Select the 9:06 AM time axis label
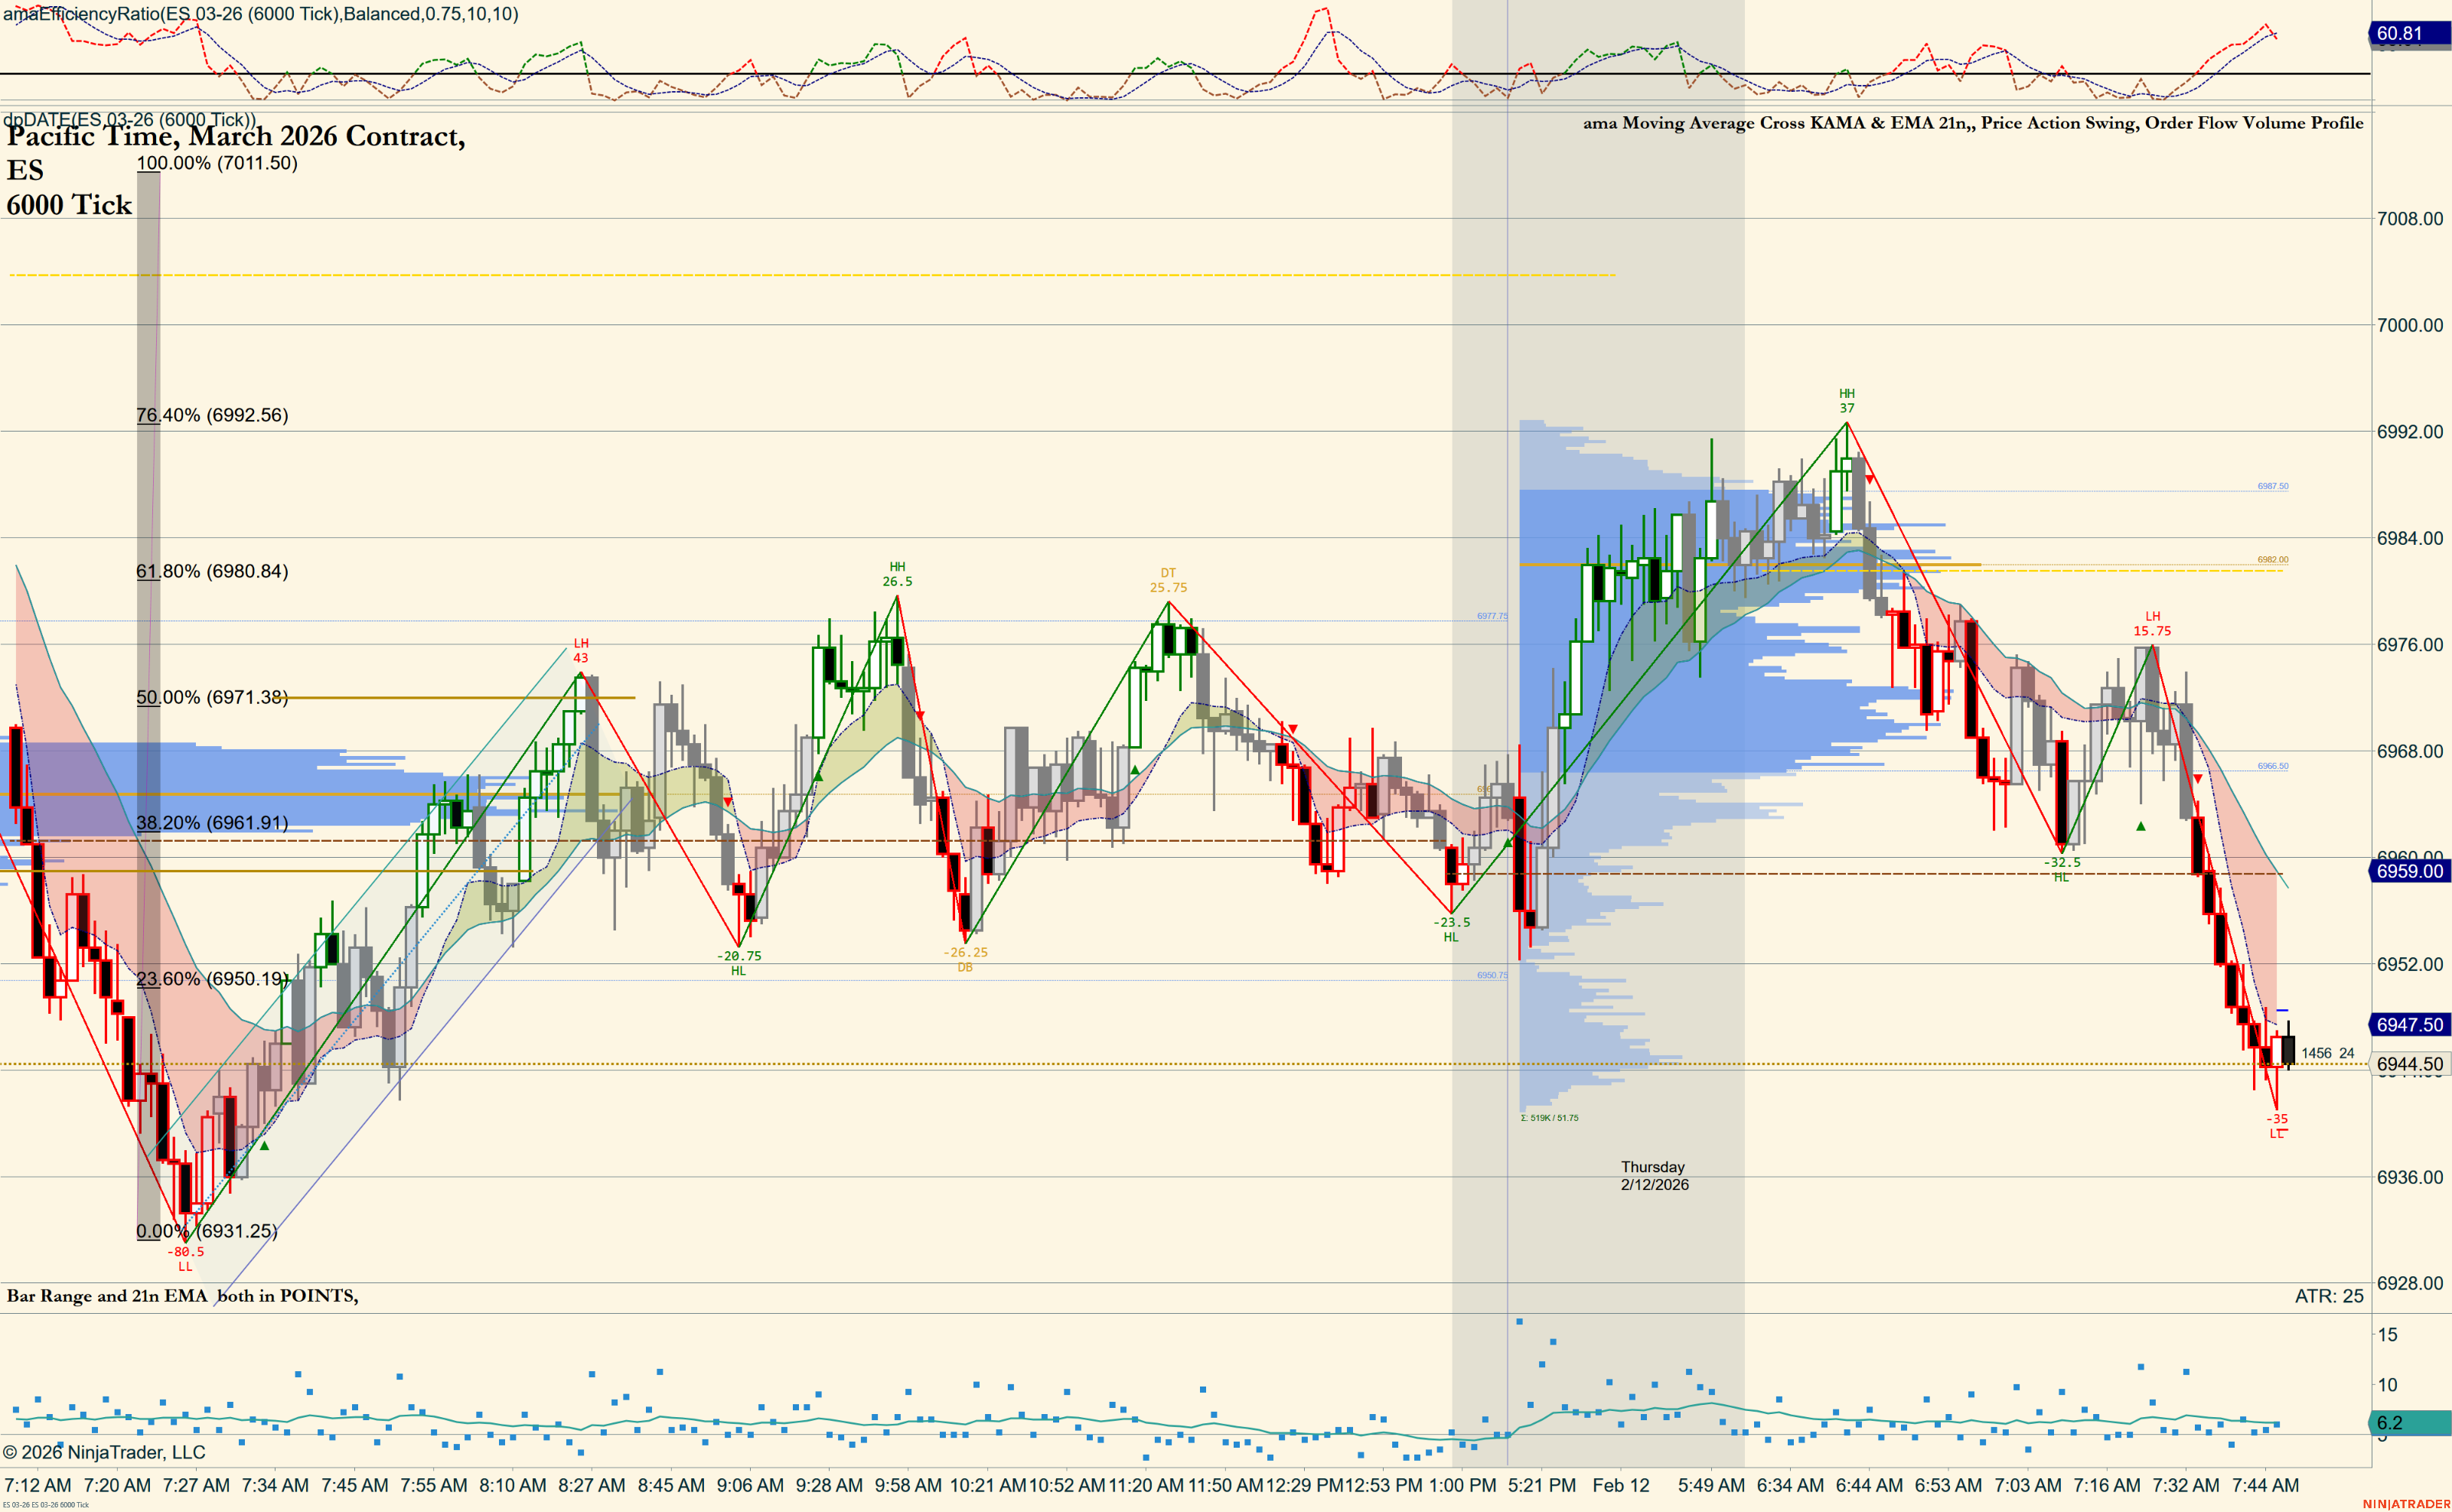The width and height of the screenshot is (2452, 1512). pyautogui.click(x=750, y=1486)
